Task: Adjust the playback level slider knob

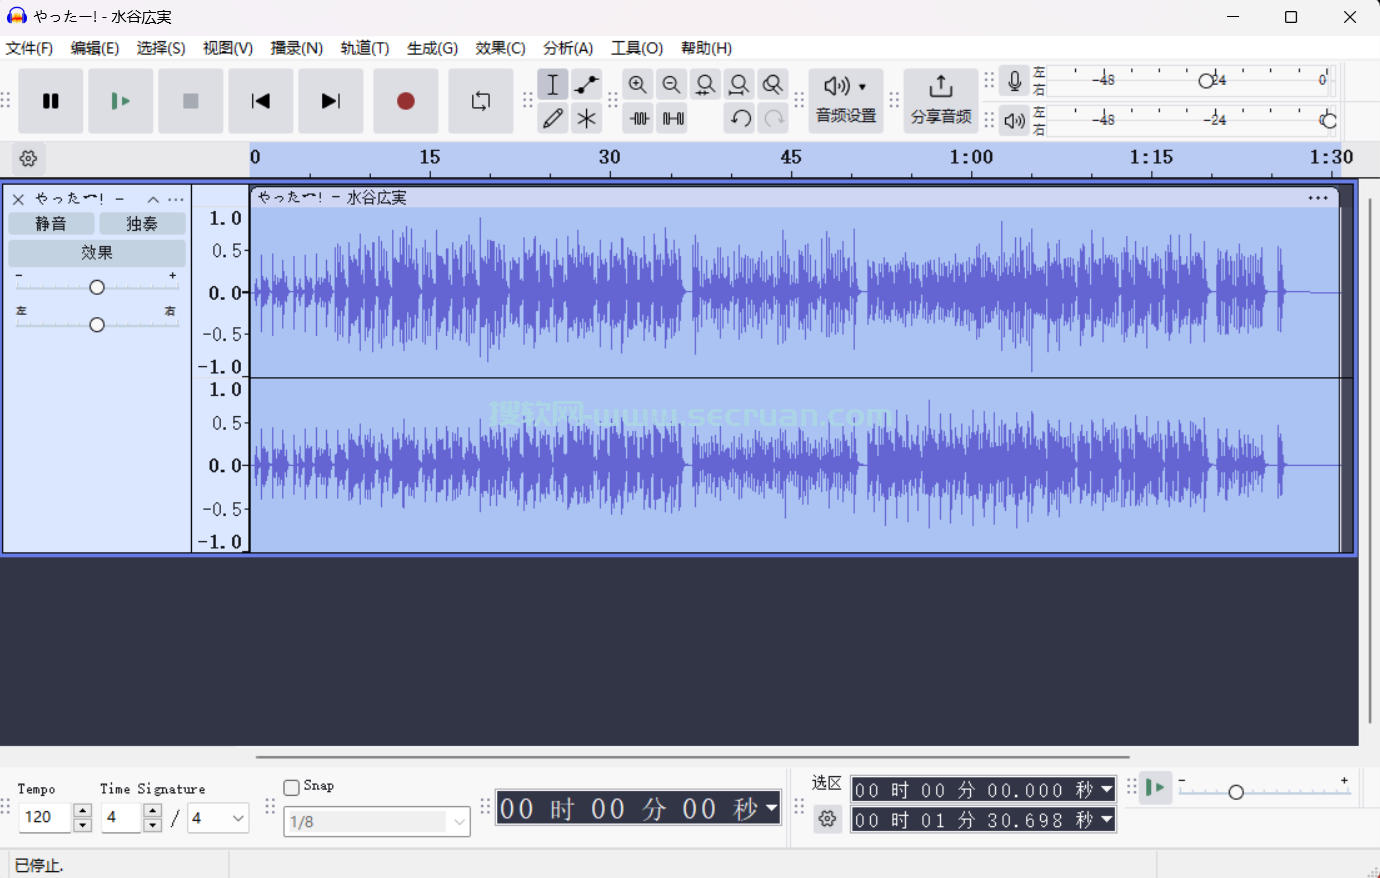Action: 1329,121
